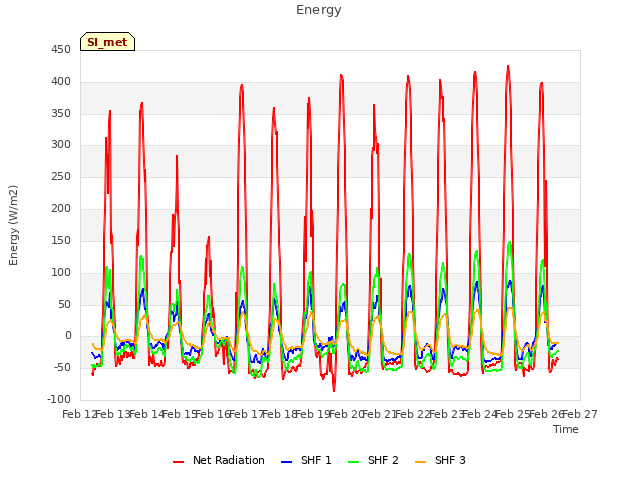640x480 pixels.
Task: Click the 350 y-axis tick label
Action: [61, 113]
